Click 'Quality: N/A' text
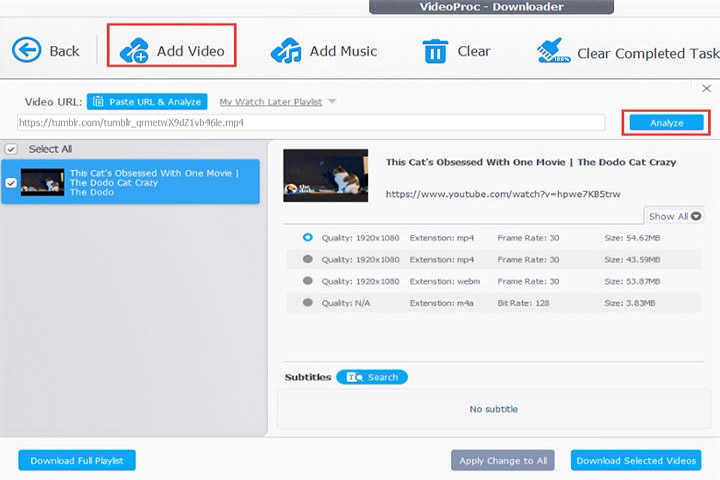 point(346,303)
